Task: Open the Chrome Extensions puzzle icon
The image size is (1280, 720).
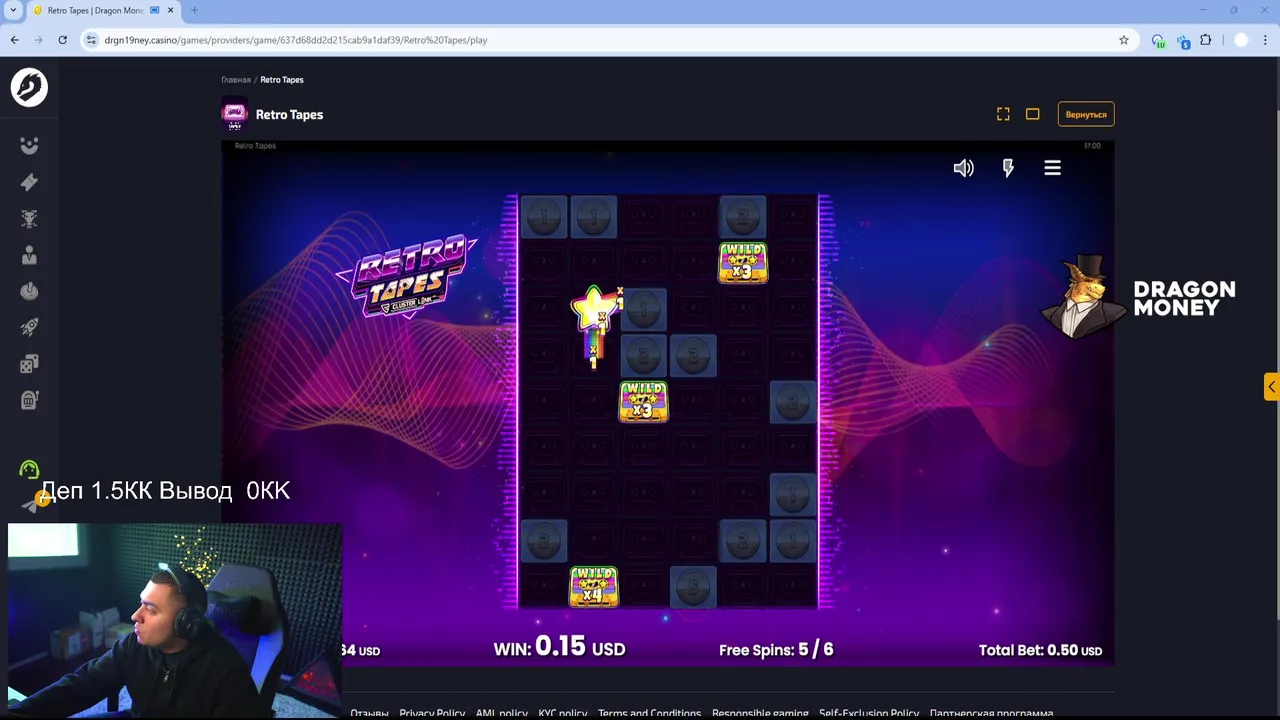Action: [1206, 40]
